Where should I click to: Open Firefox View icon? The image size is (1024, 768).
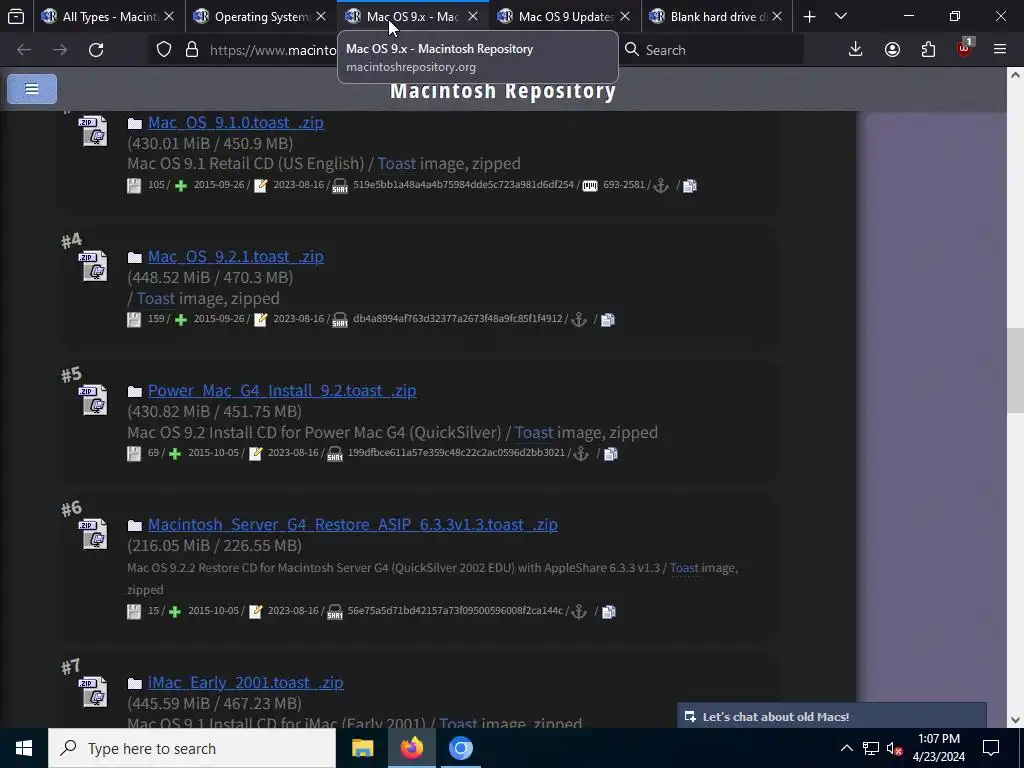(16, 16)
